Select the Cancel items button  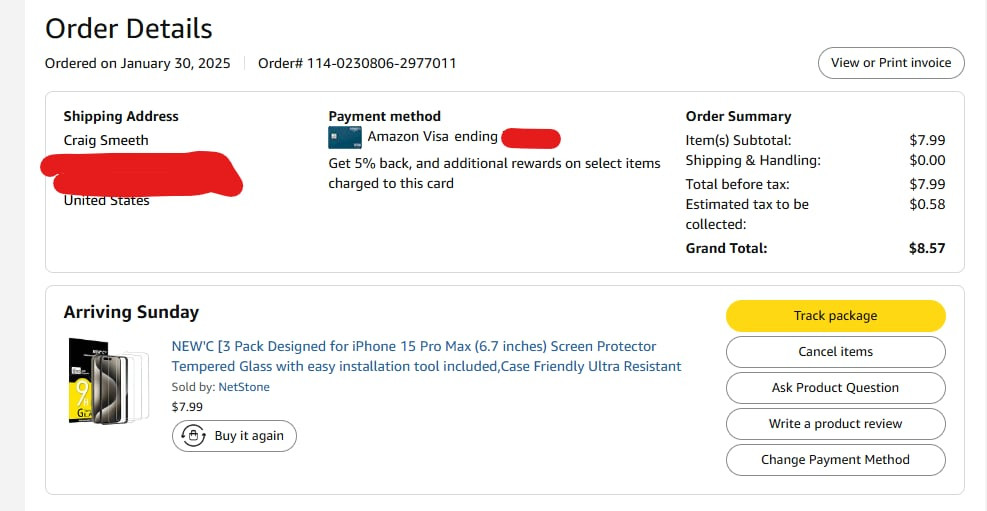pos(835,352)
